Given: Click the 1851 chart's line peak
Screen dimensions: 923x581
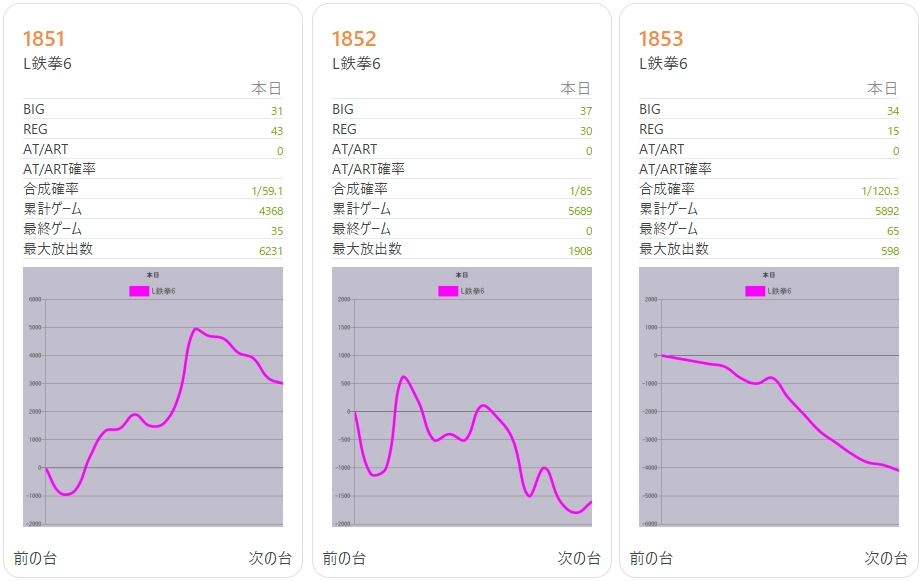Looking at the screenshot, I should 196,329.
